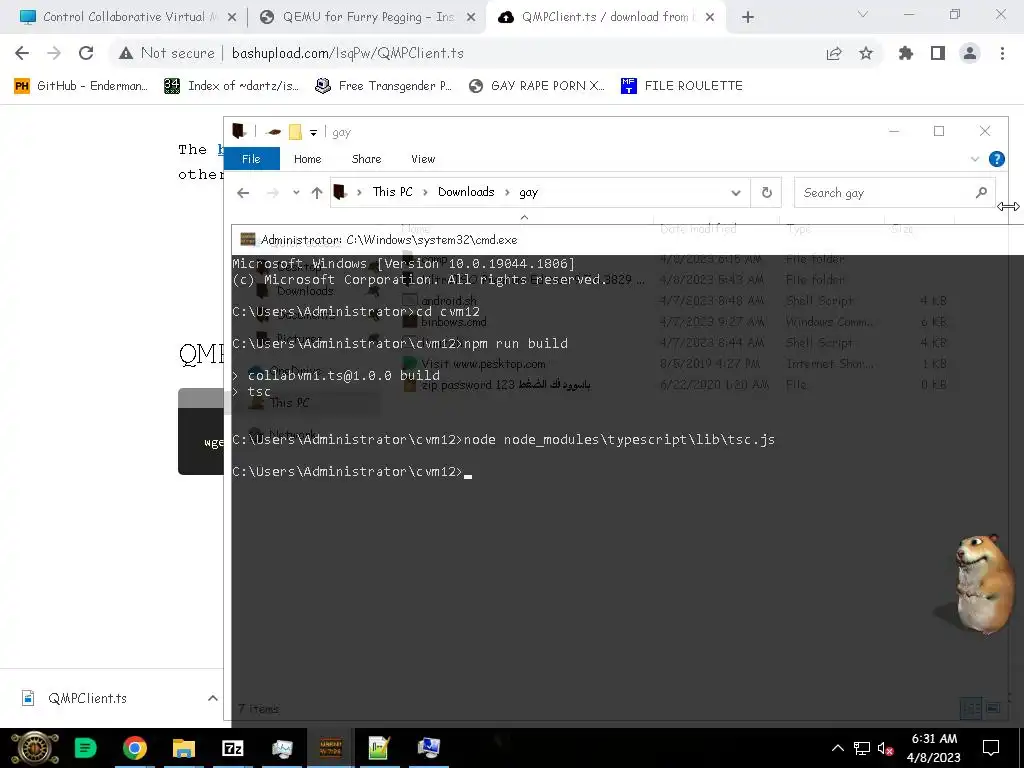
Task: Open the Windows Start button
Action: point(35,748)
